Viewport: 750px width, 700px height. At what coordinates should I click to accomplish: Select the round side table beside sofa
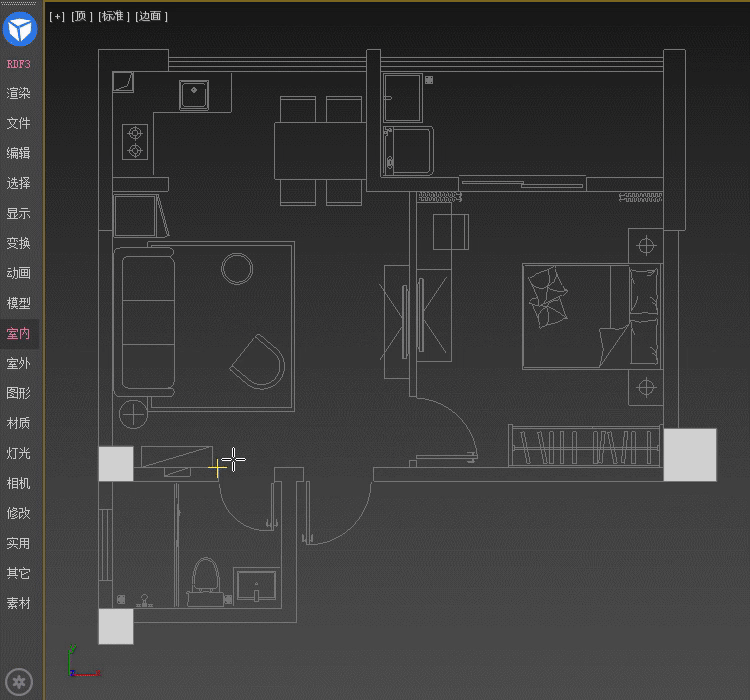[x=133, y=414]
